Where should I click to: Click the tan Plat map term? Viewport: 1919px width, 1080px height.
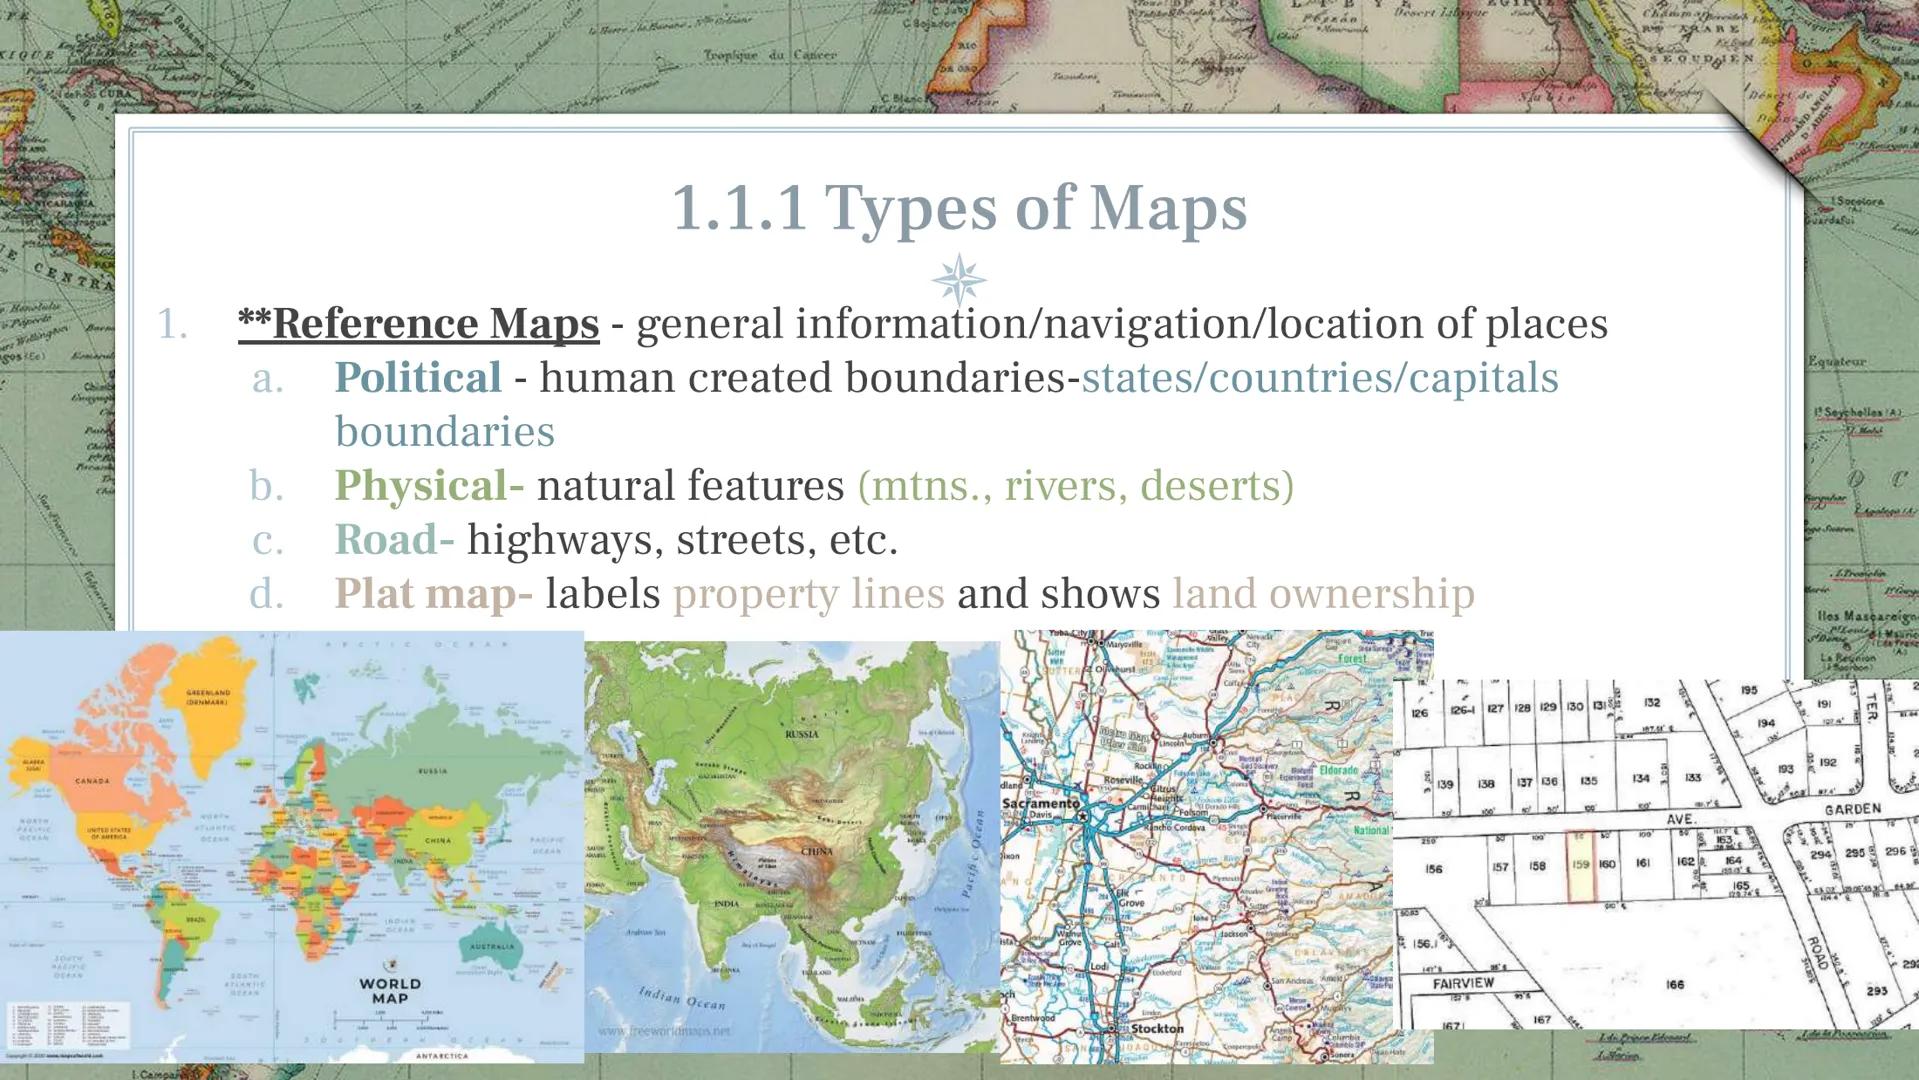click(433, 594)
